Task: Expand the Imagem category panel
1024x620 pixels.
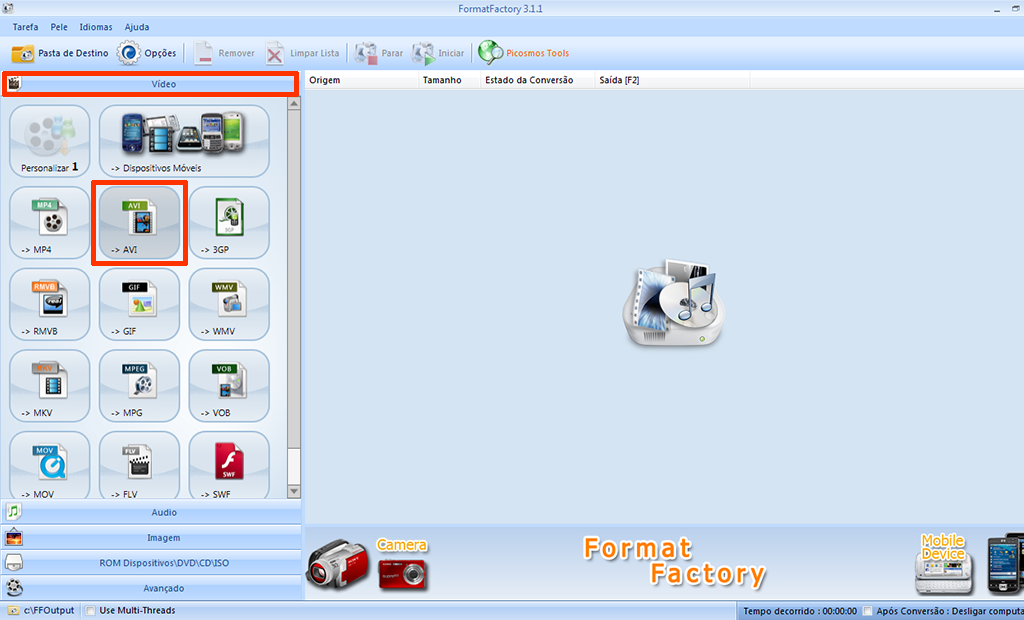Action: [151, 538]
